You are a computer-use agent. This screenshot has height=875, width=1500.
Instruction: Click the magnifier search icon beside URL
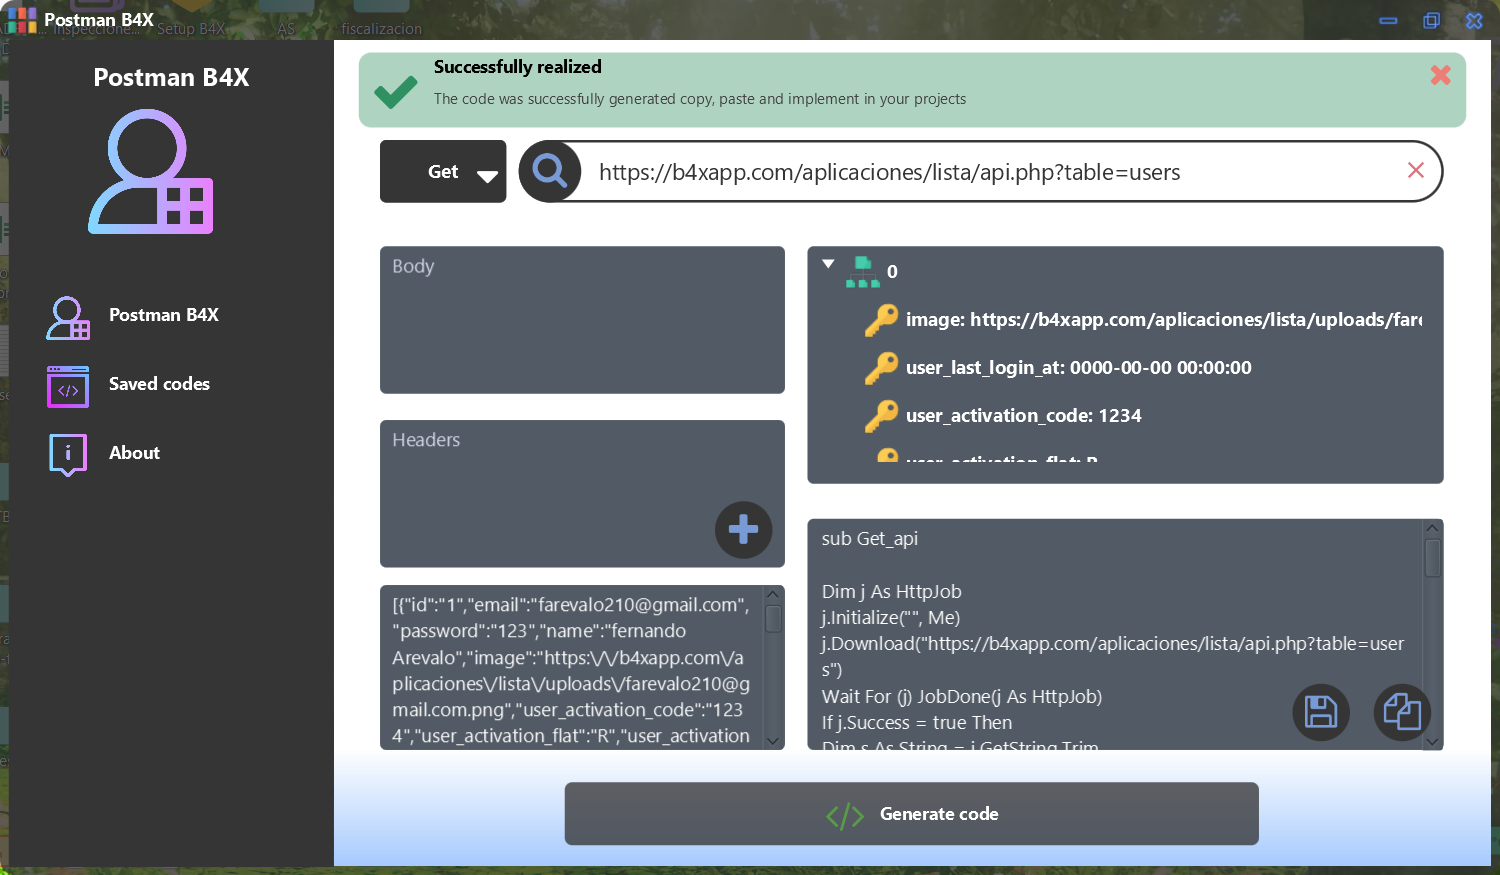[549, 171]
